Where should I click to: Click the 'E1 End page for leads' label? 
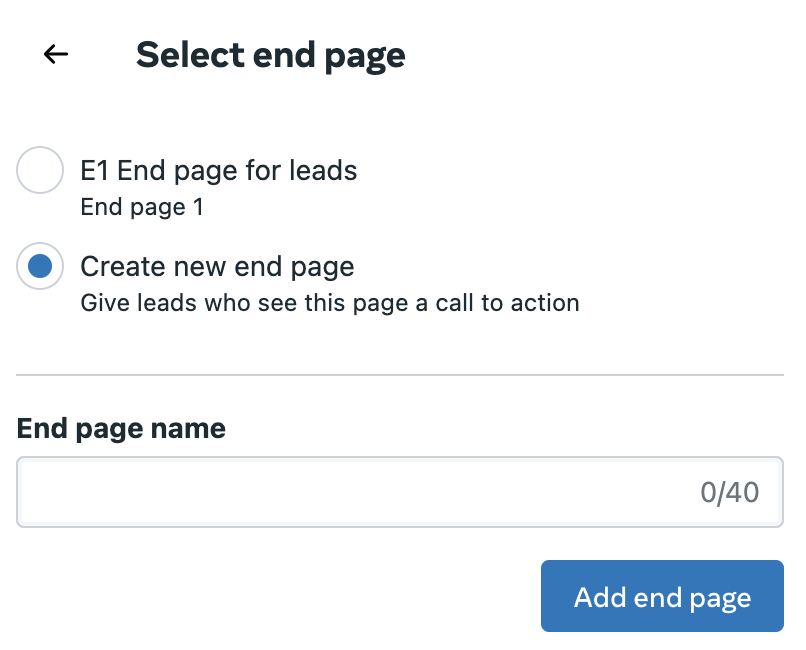click(218, 170)
